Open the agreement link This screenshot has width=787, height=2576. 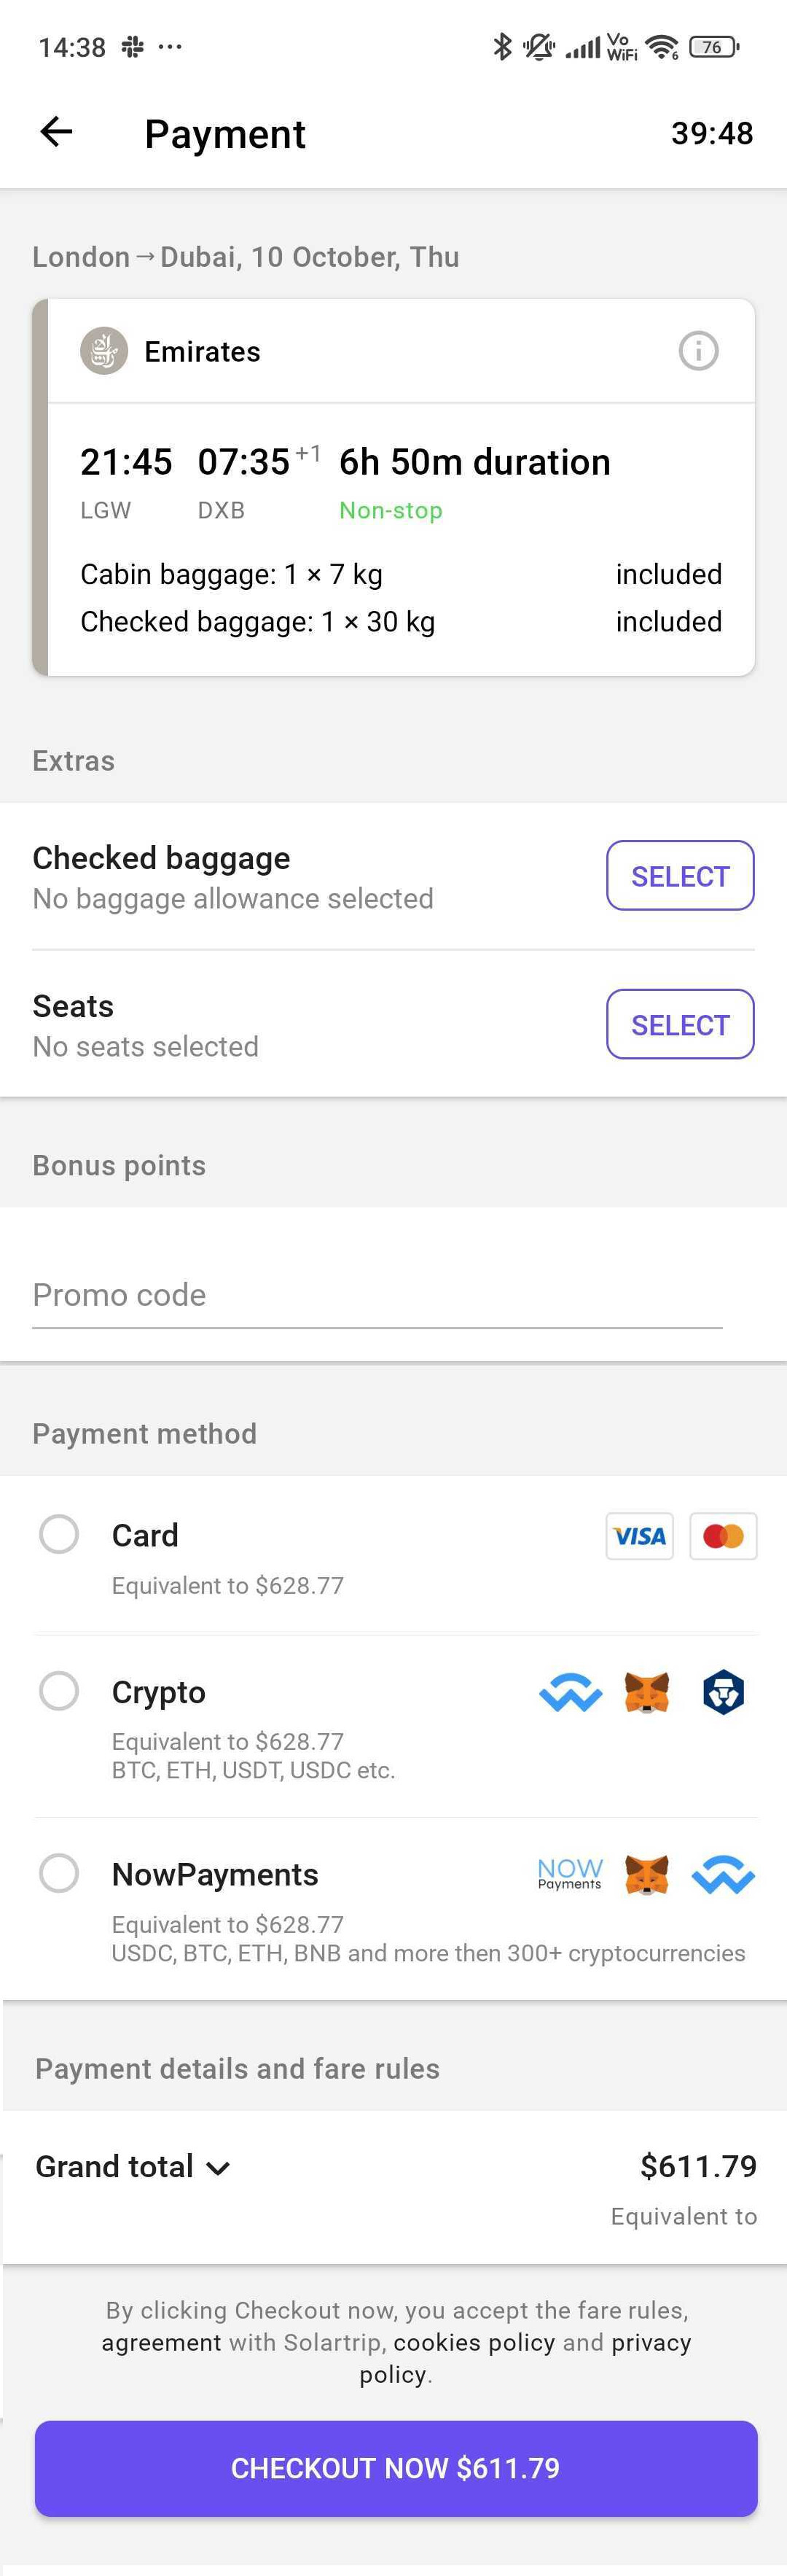tap(161, 2342)
